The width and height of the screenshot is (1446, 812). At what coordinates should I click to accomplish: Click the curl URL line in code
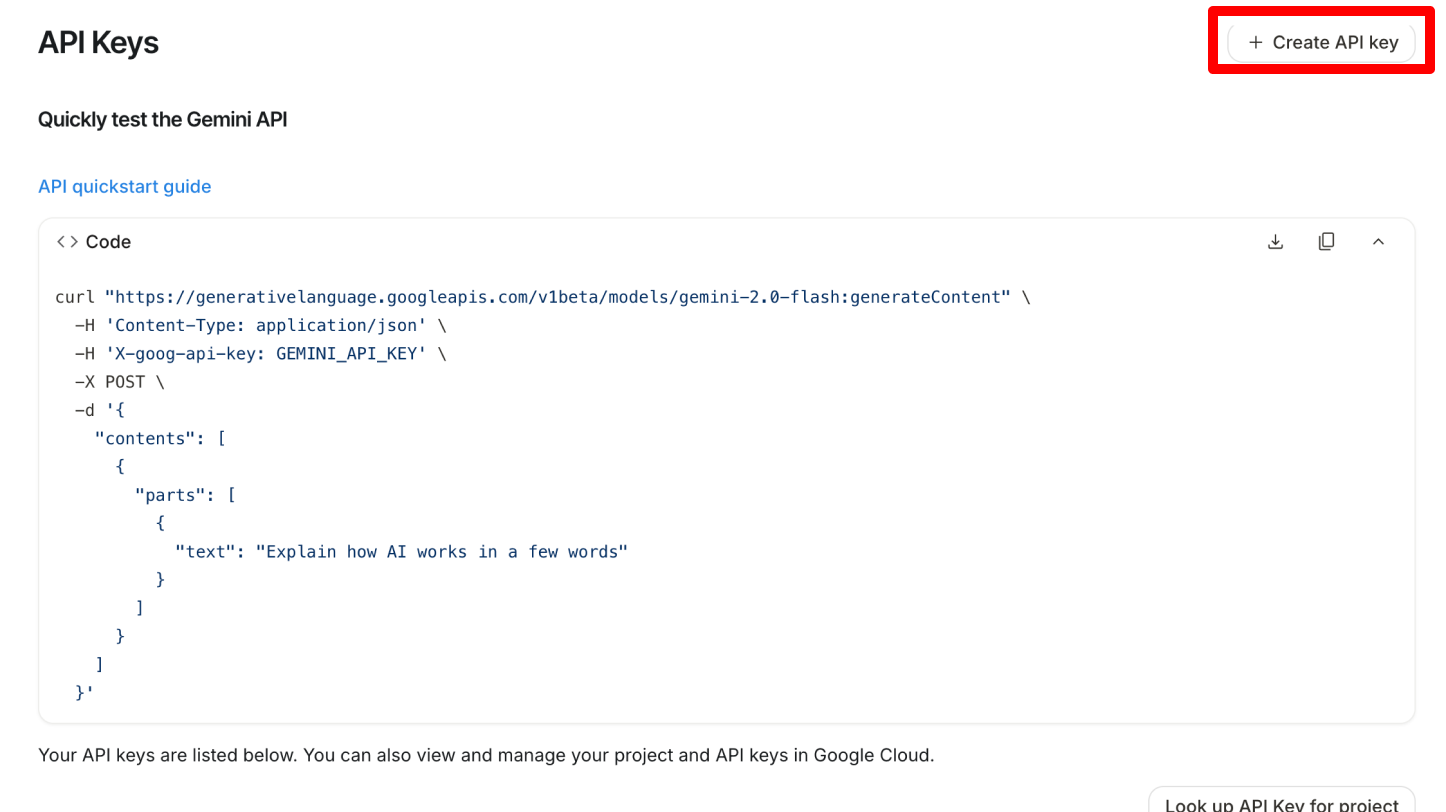coord(543,297)
